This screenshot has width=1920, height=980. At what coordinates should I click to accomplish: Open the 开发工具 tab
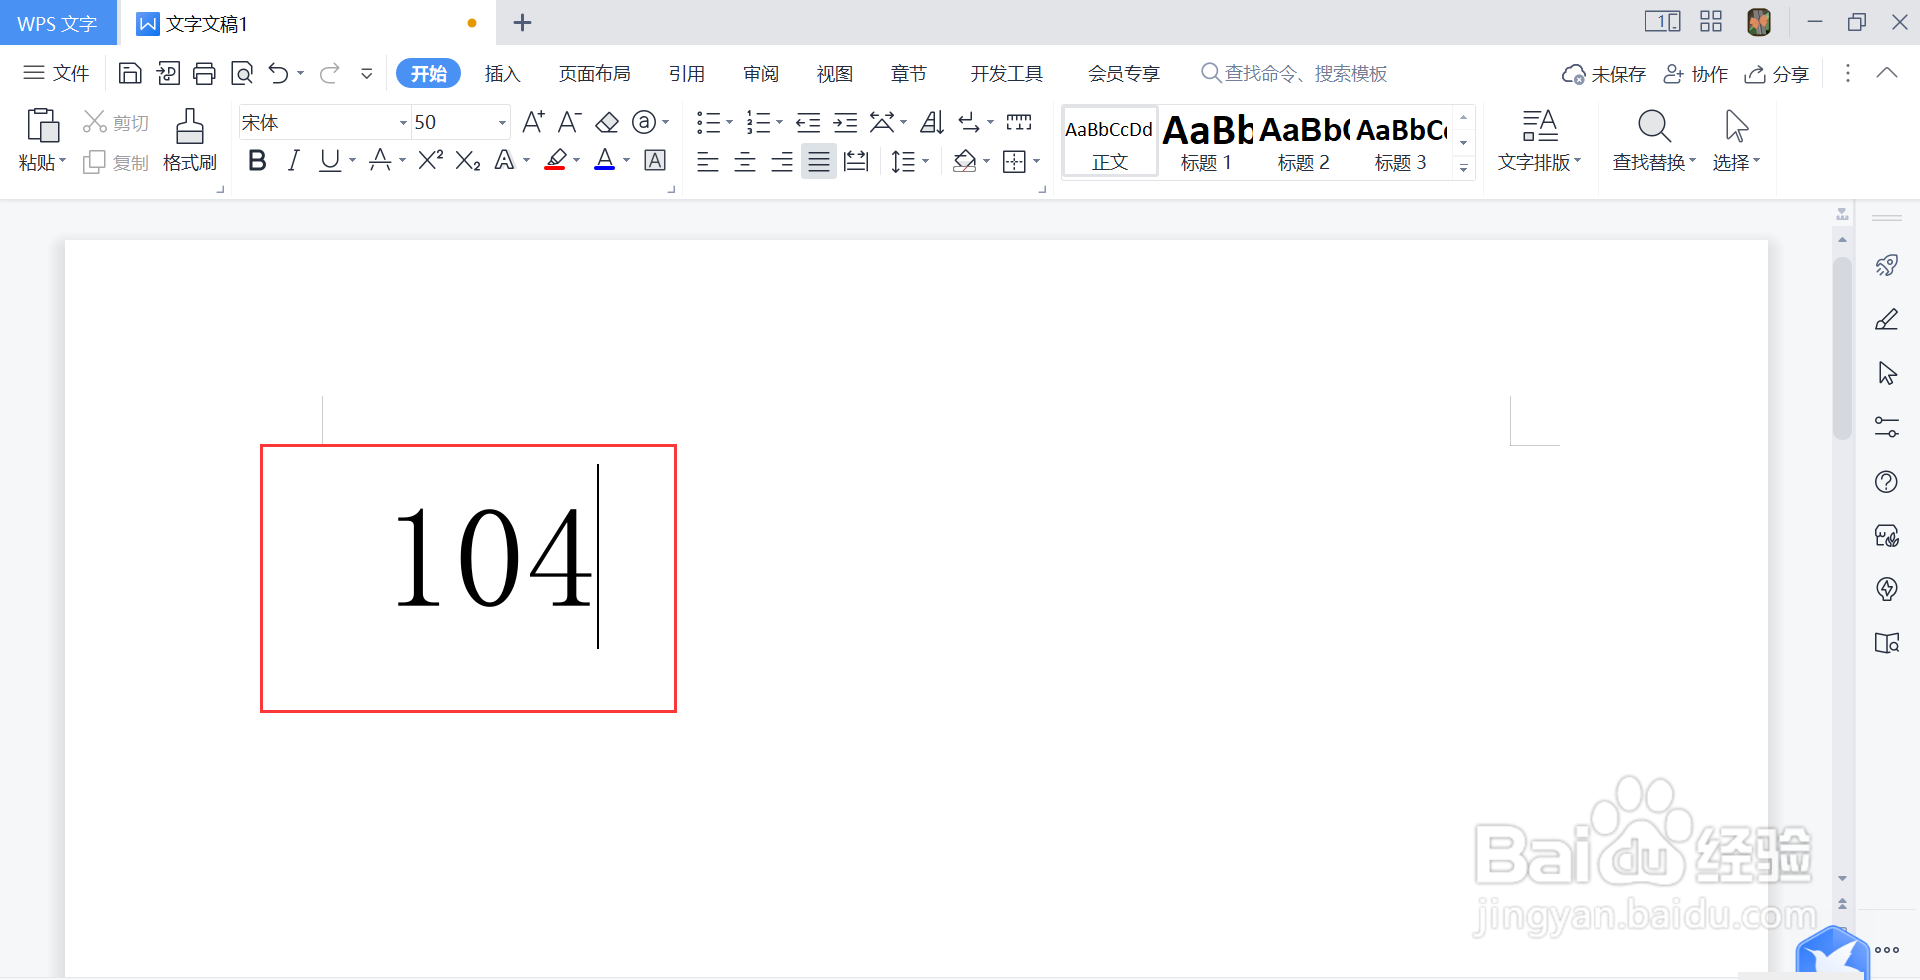click(1007, 73)
